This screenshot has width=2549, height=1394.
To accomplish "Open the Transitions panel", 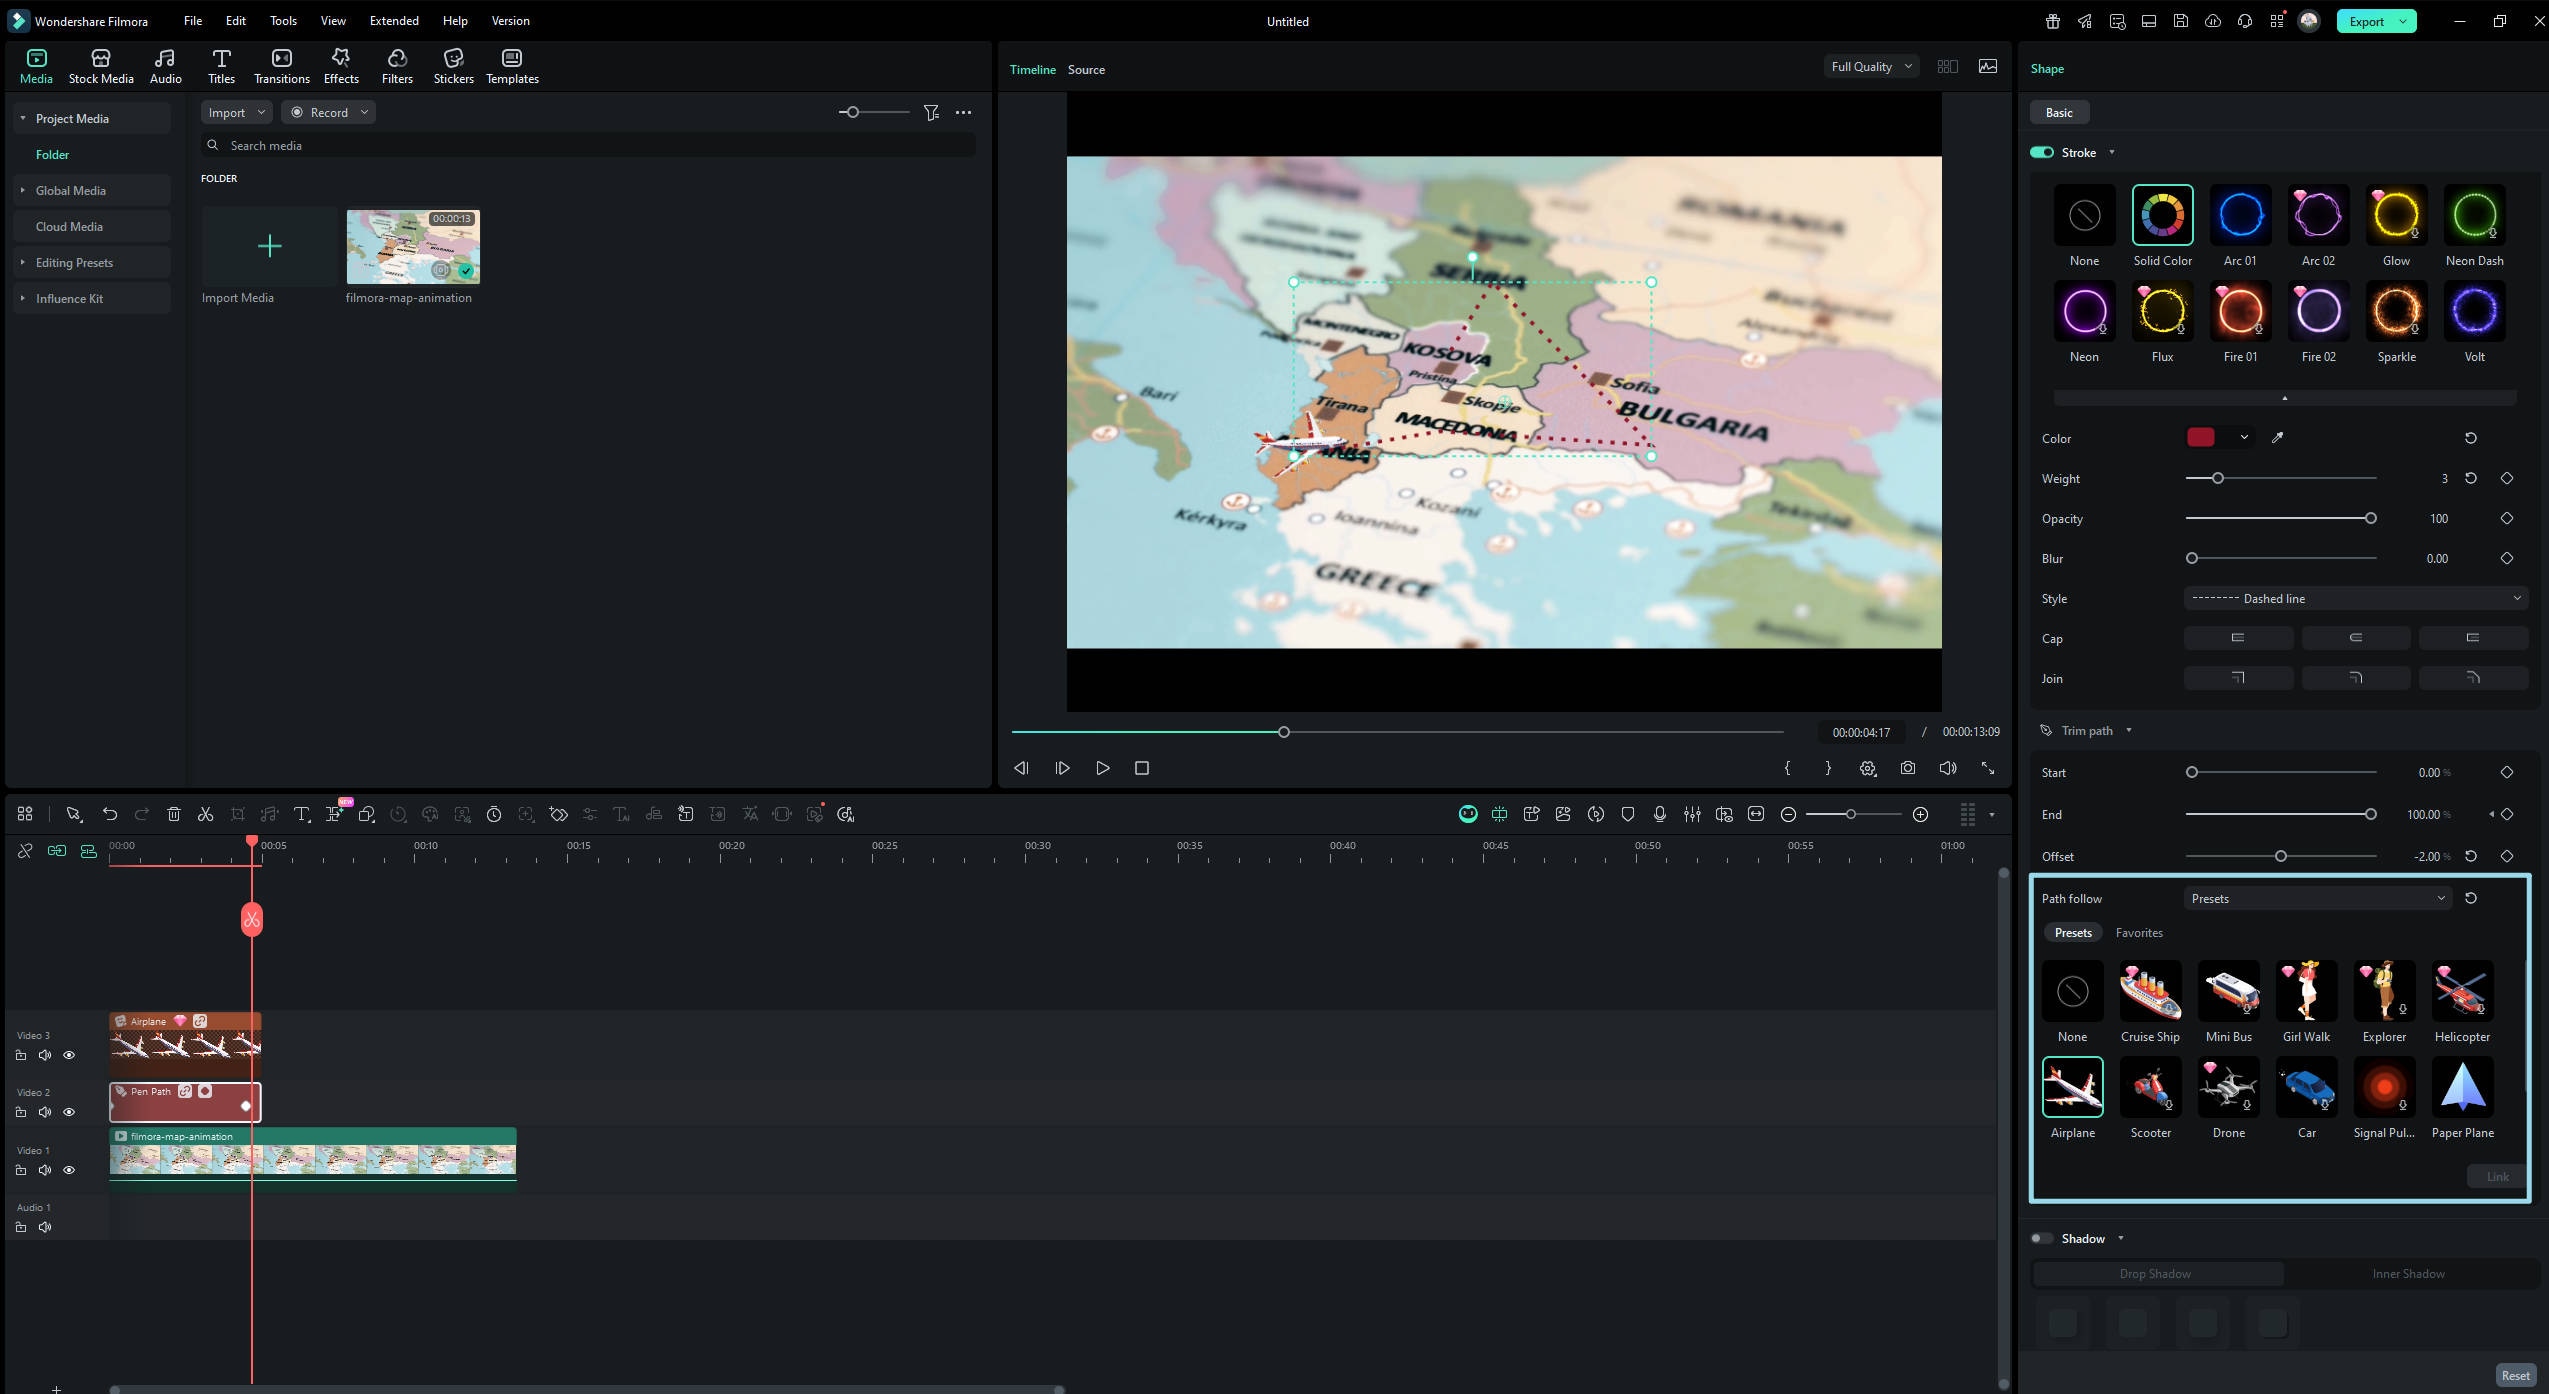I will (280, 64).
